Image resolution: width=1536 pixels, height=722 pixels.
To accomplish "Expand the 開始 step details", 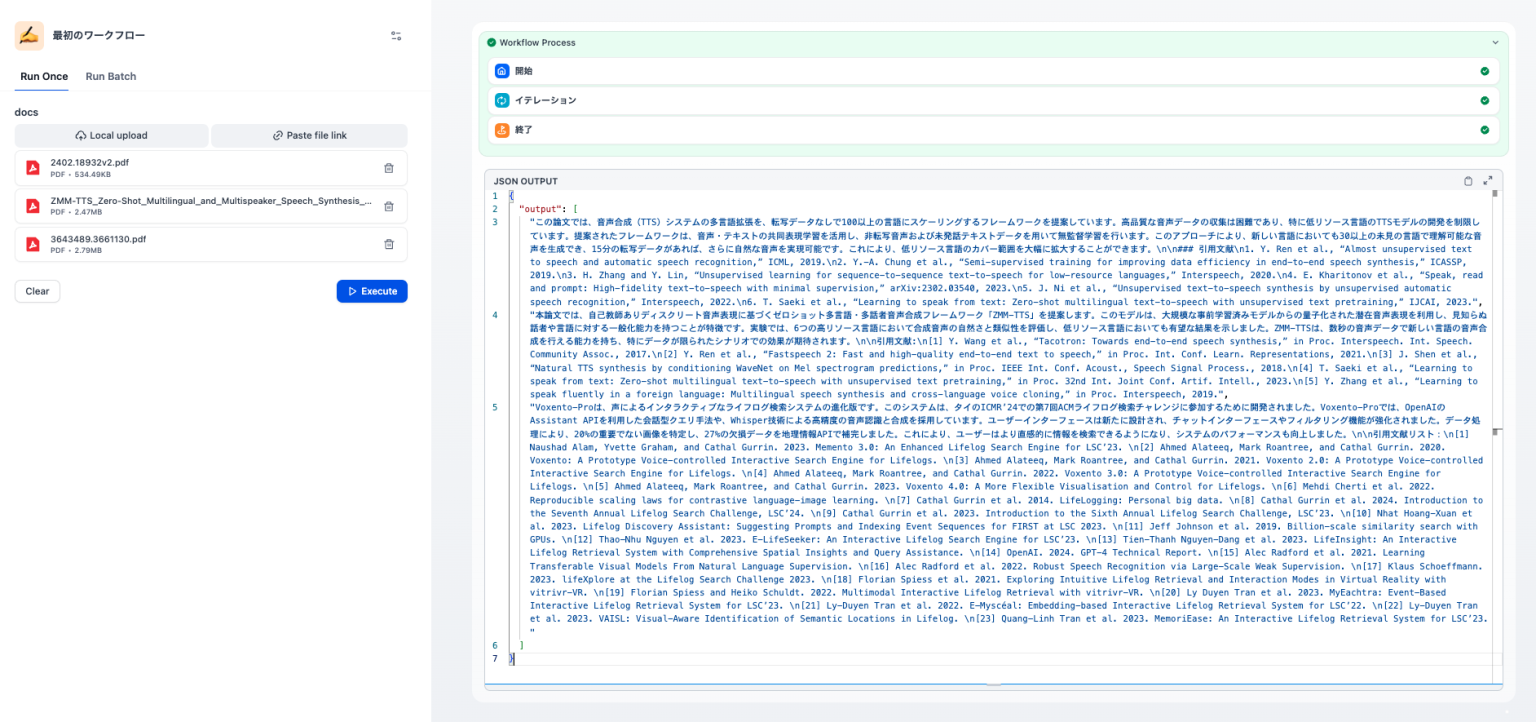I will tap(988, 71).
